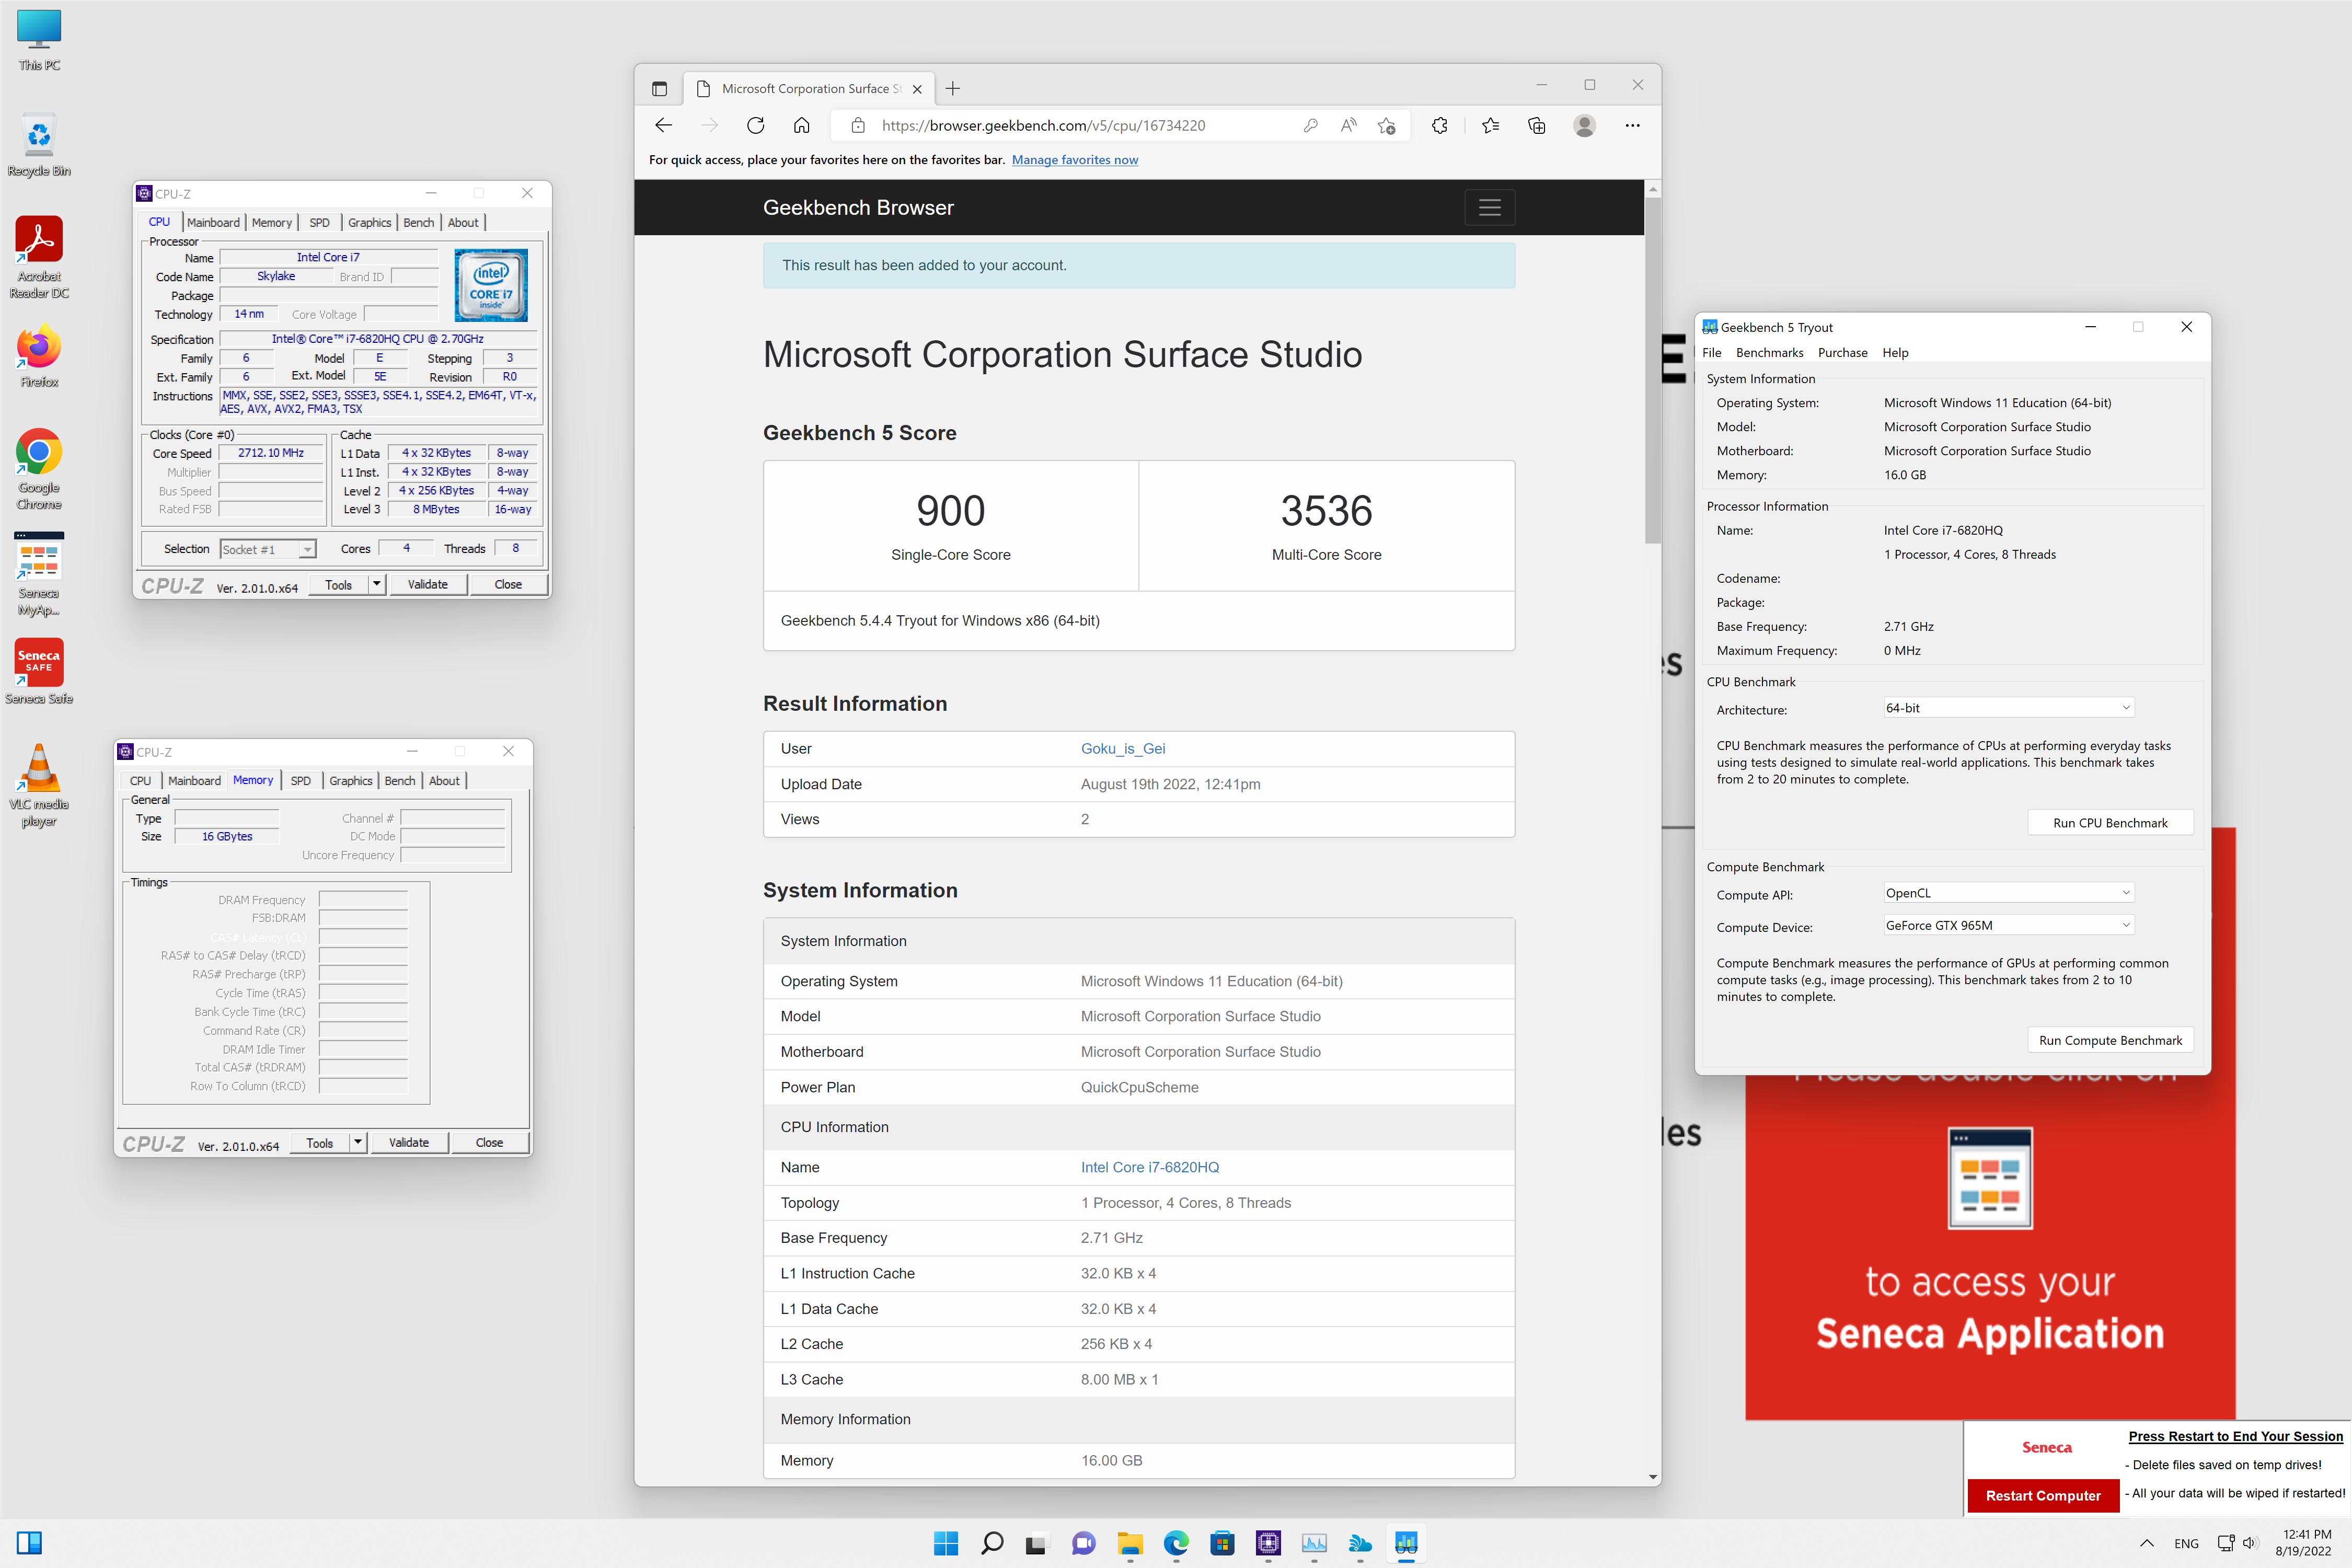Open Geekbench Browser hamburger menu
2352x1568 pixels.
coord(1490,207)
